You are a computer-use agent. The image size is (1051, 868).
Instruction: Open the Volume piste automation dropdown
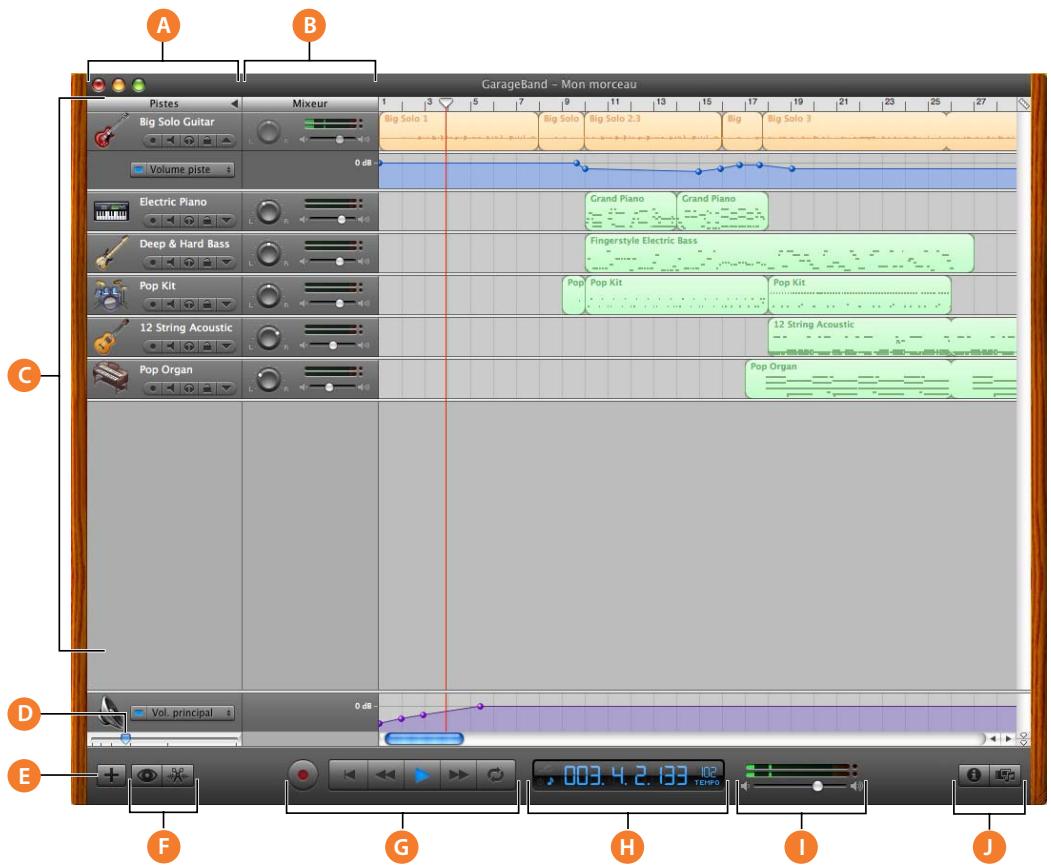click(182, 169)
